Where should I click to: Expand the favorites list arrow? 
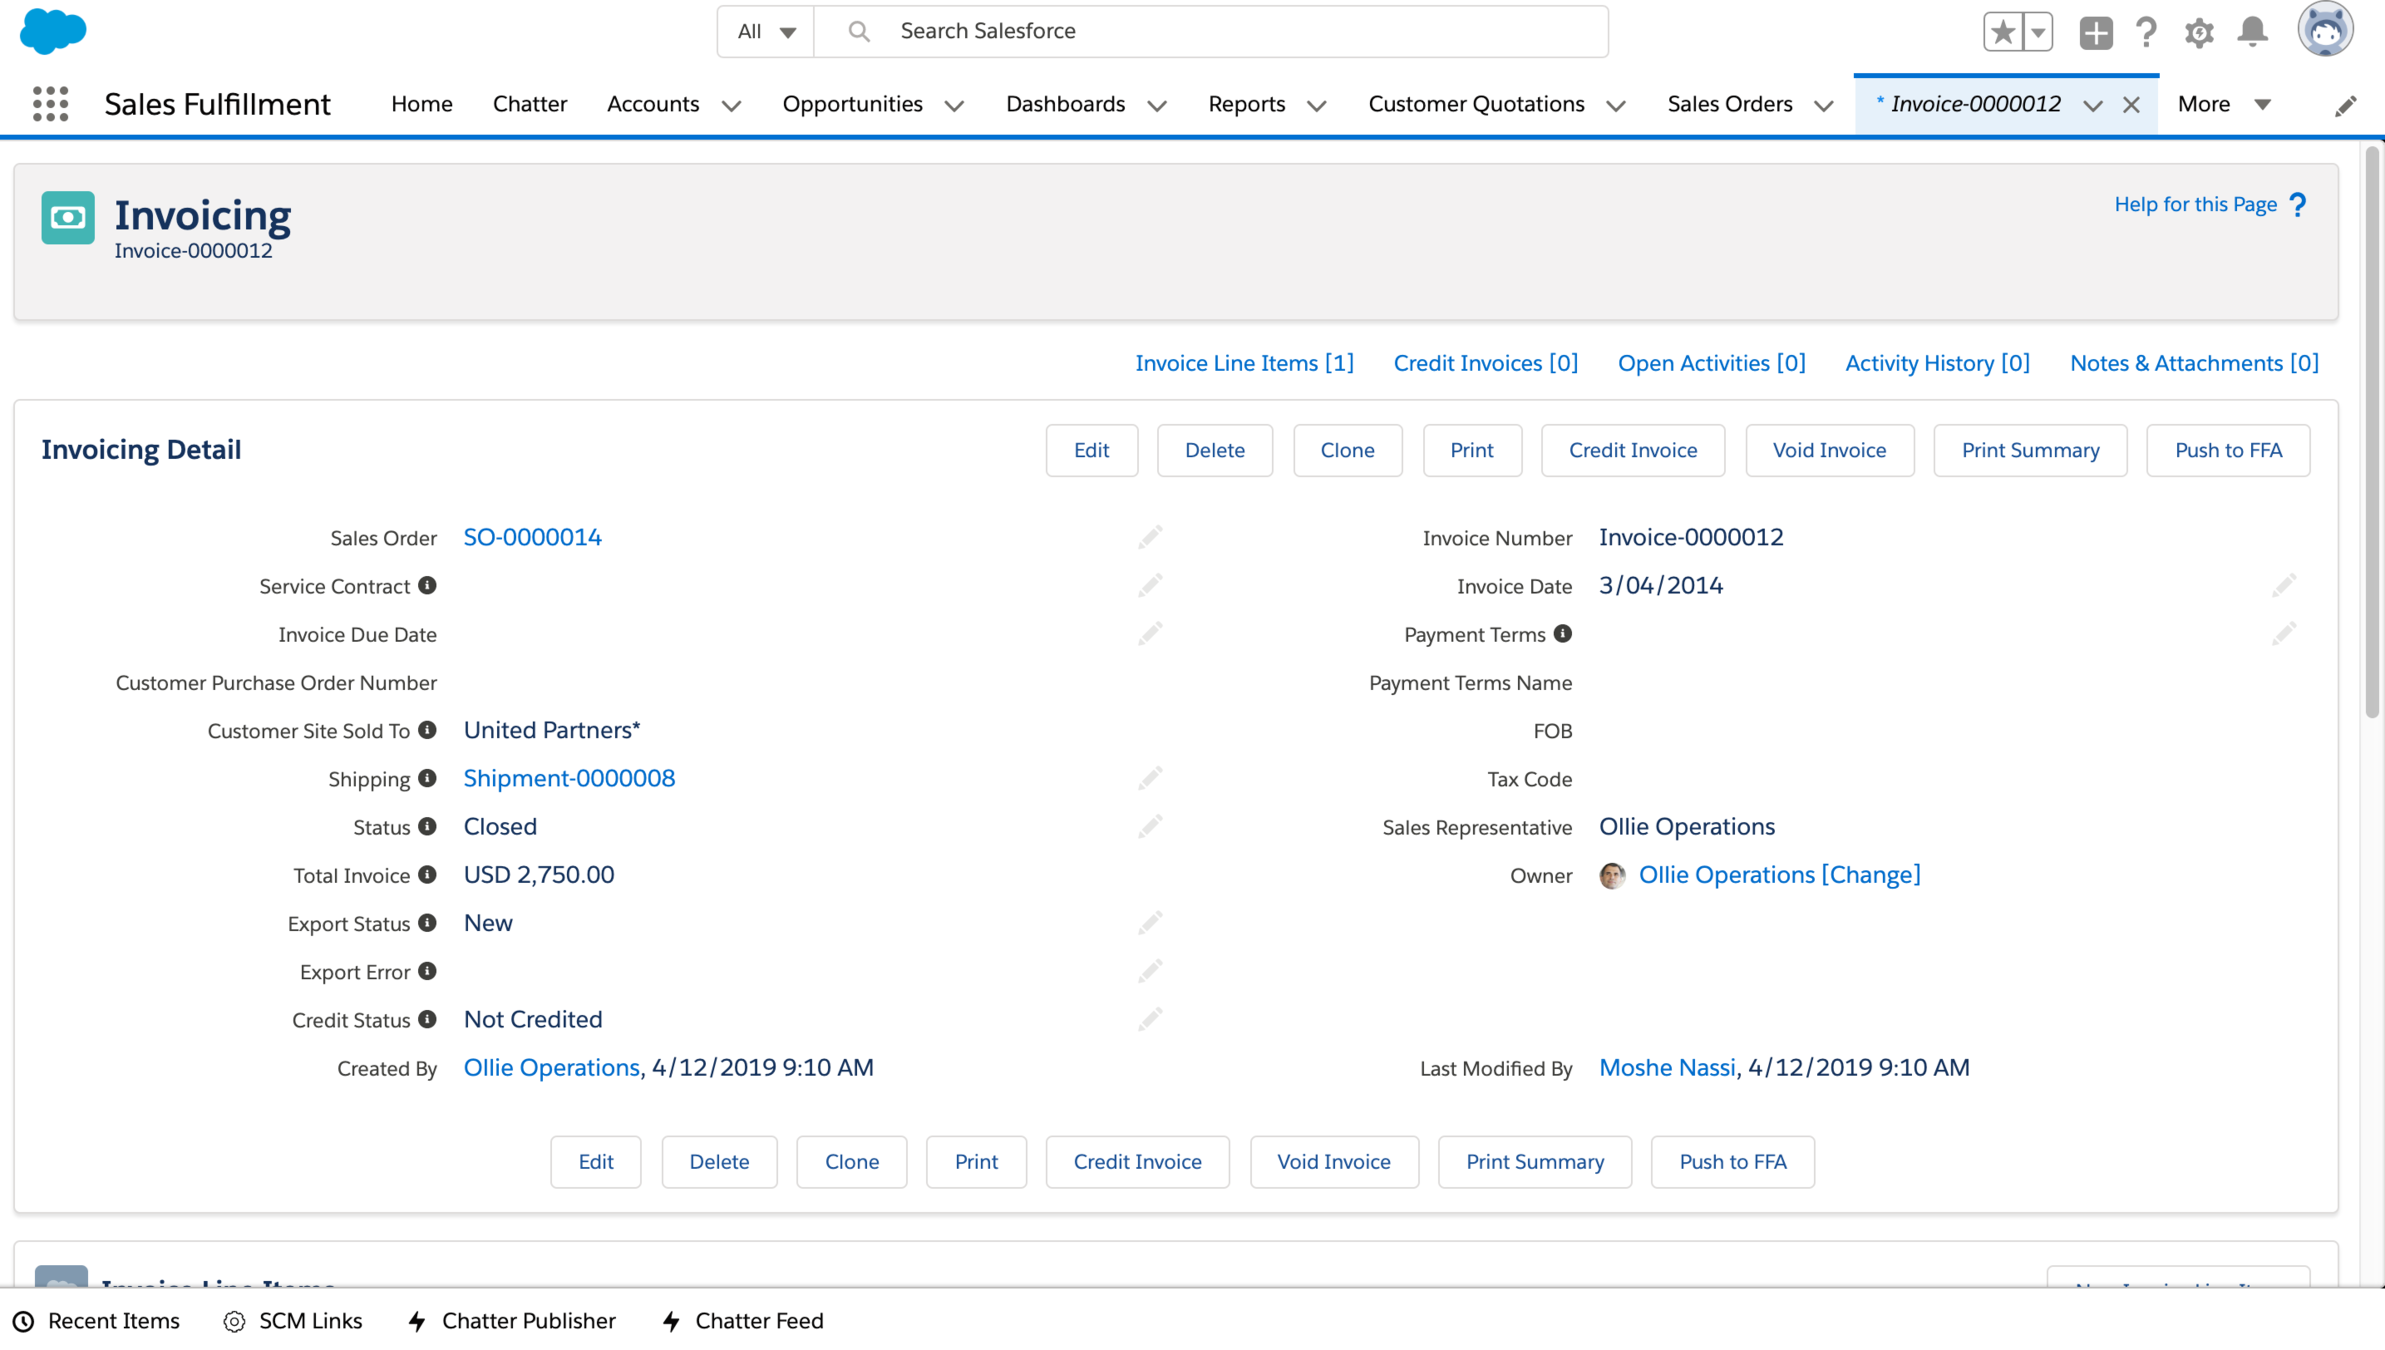point(2038,32)
